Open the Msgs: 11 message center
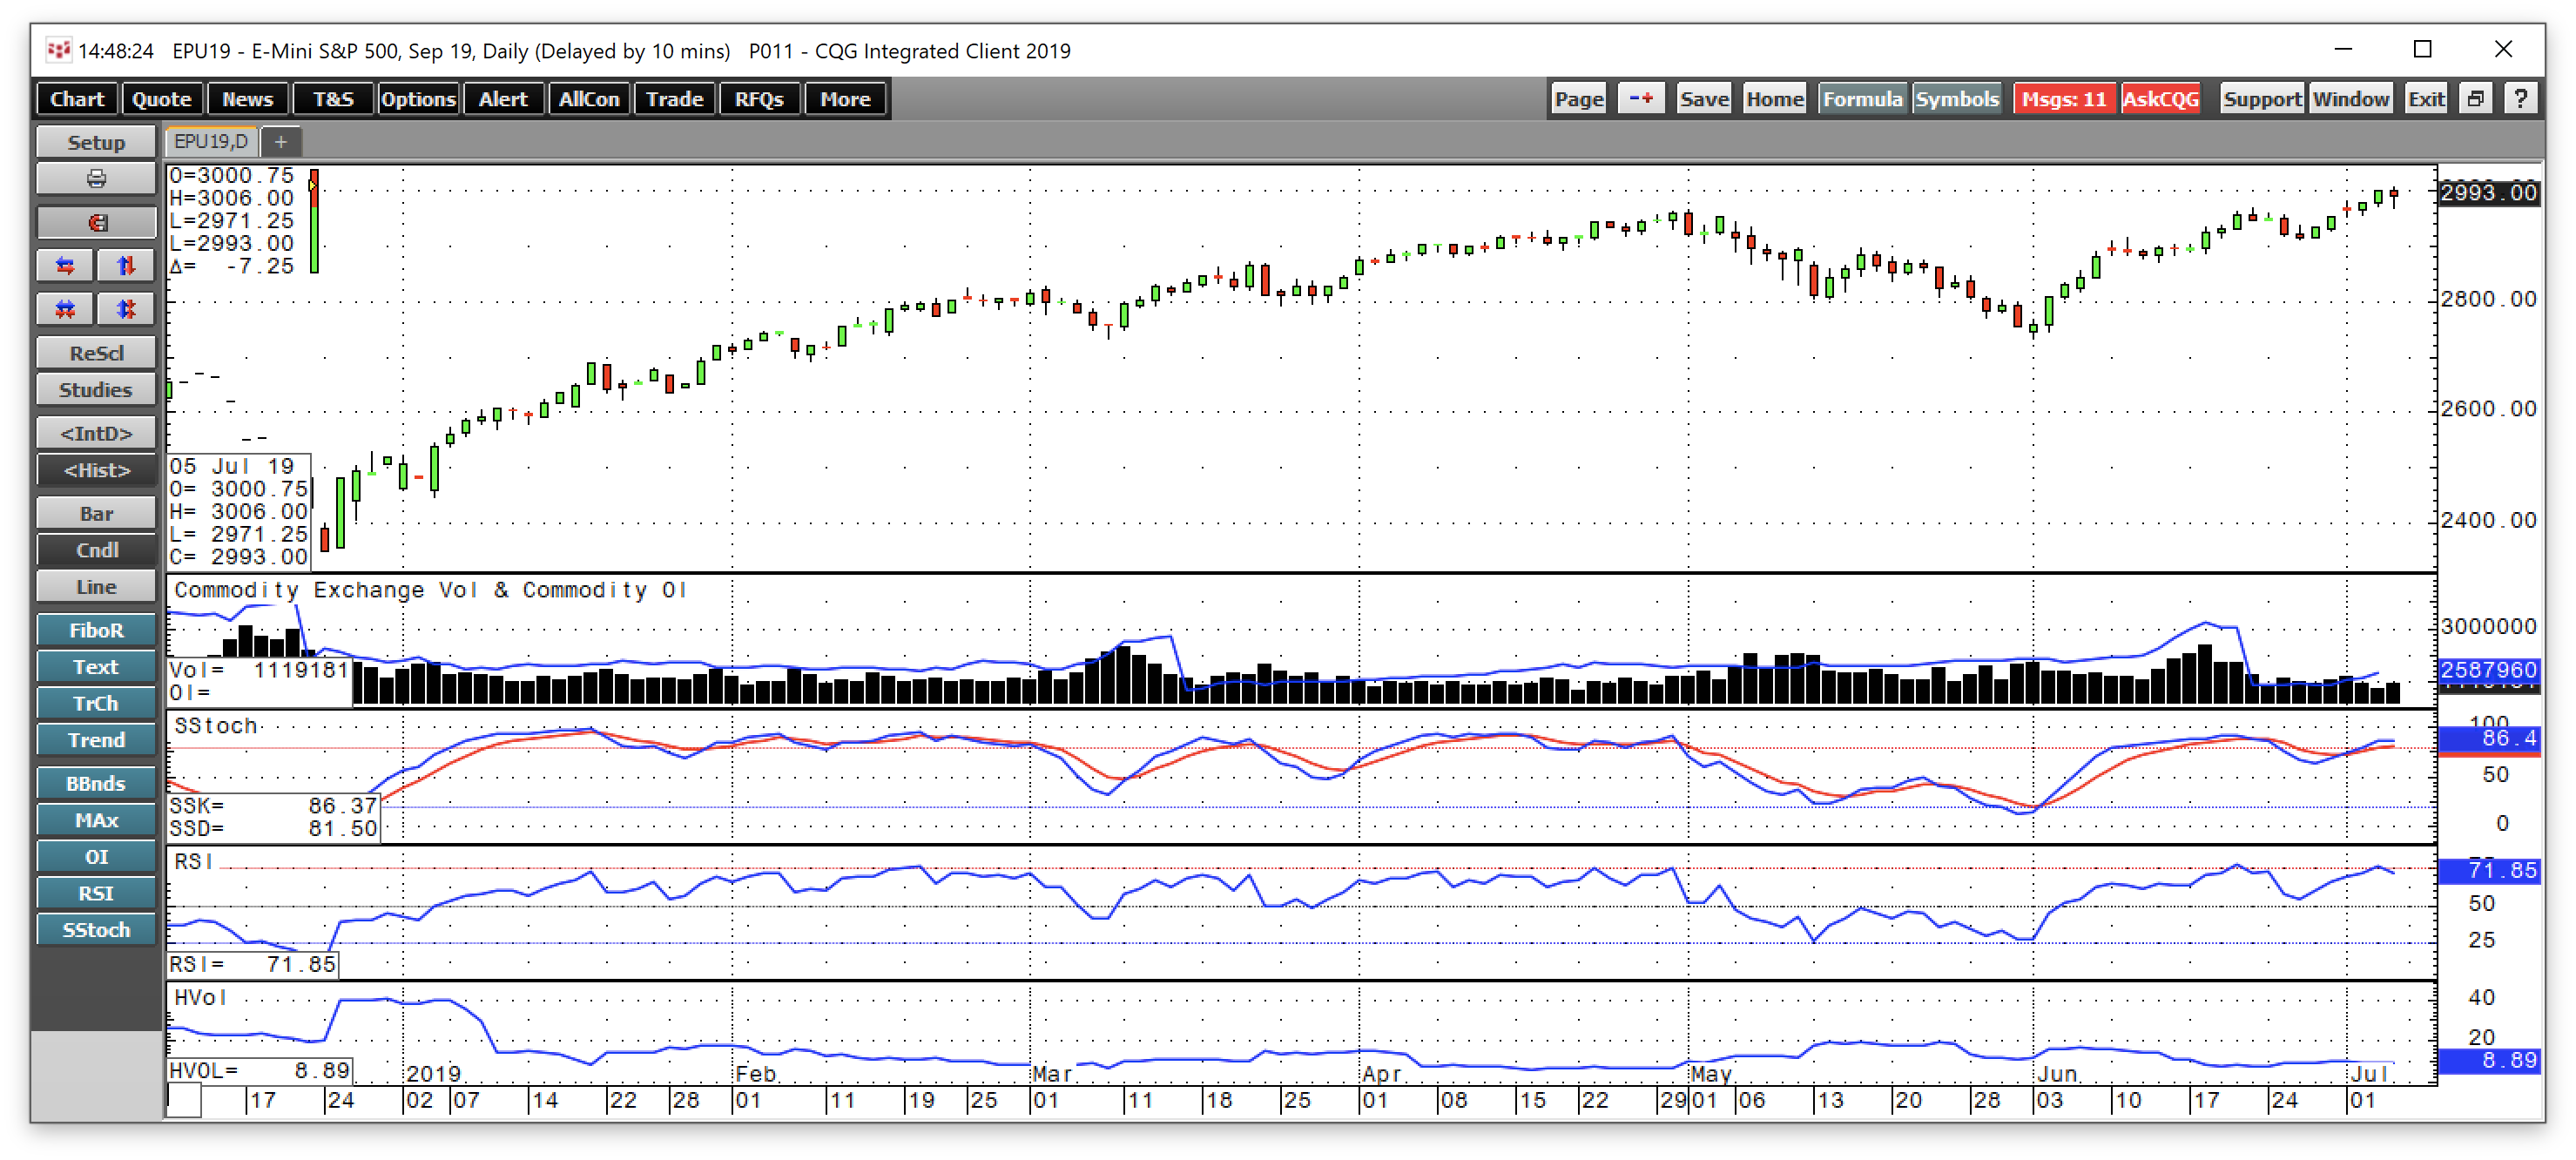Image resolution: width=2576 pixels, height=1160 pixels. pyautogui.click(x=2064, y=99)
